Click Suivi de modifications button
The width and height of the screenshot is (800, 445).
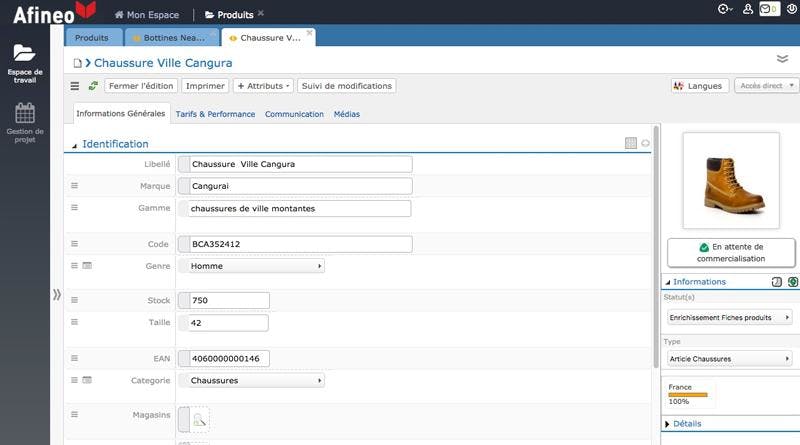(347, 86)
